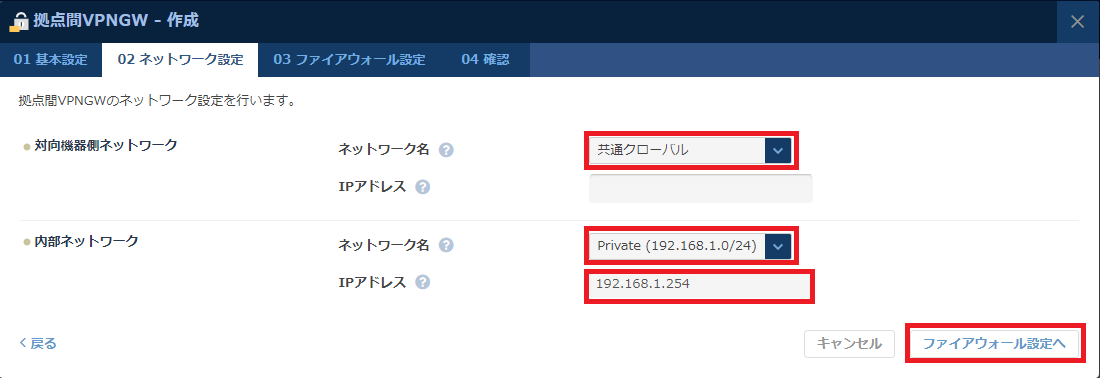Switch to the 01 基本設定 tab
The height and width of the screenshot is (378, 1100).
tap(51, 60)
